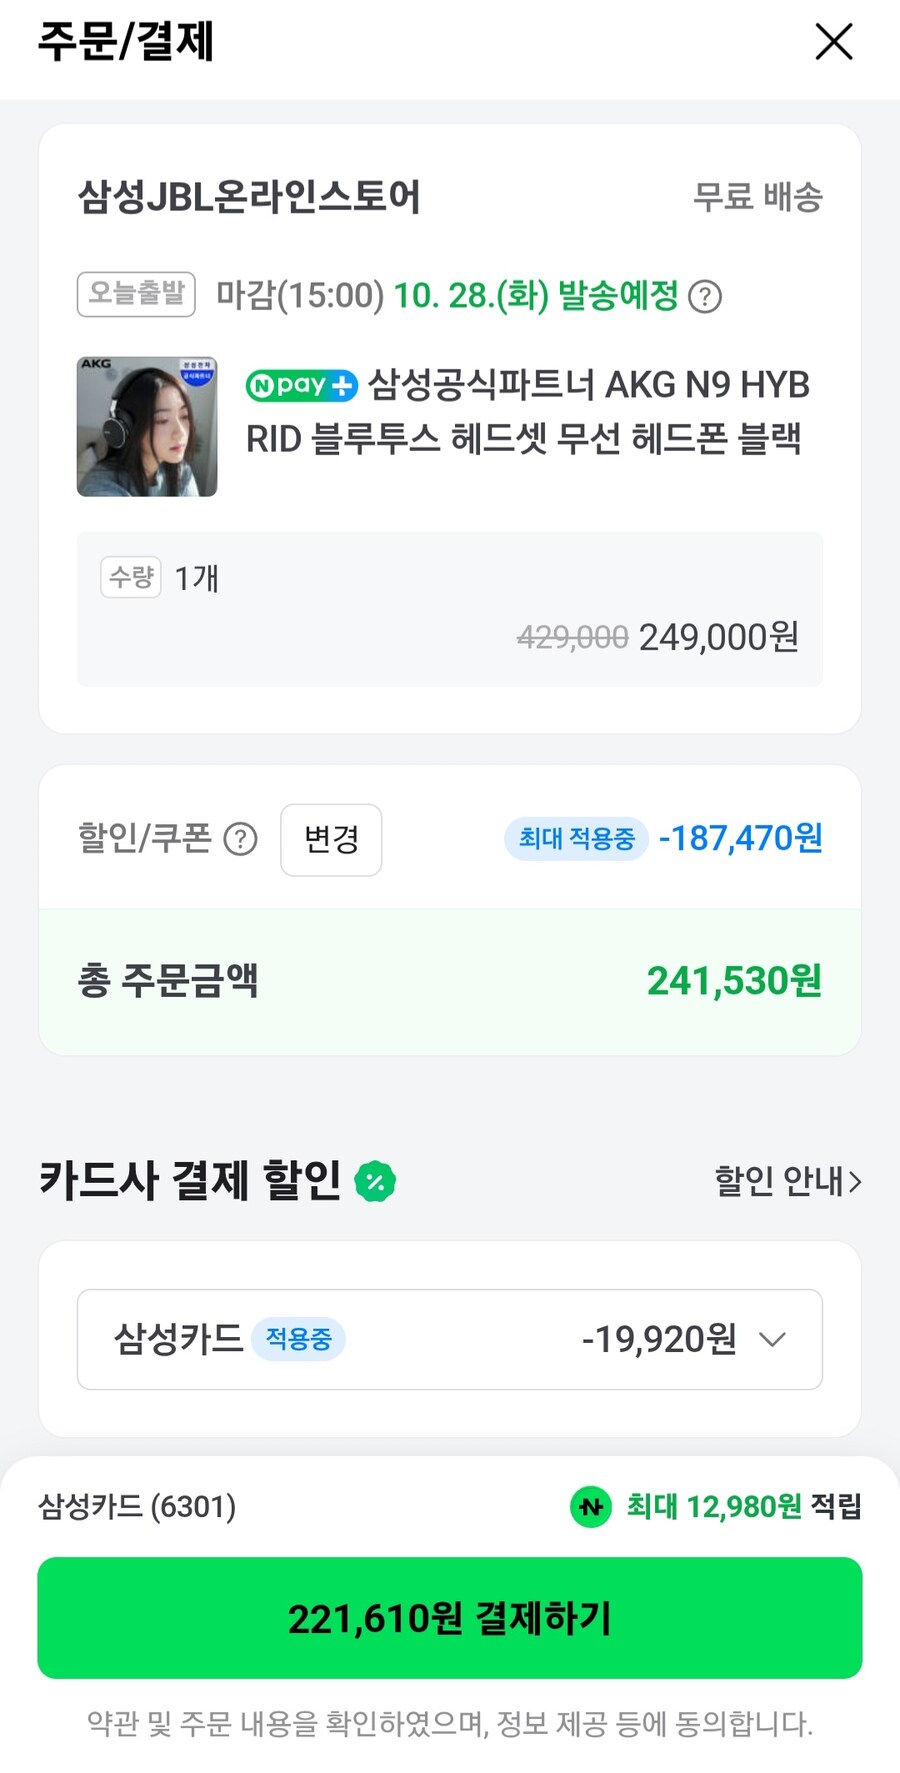Expand the 삼성카드 discount dropdown
This screenshot has height=1773, width=900.
tap(772, 1339)
